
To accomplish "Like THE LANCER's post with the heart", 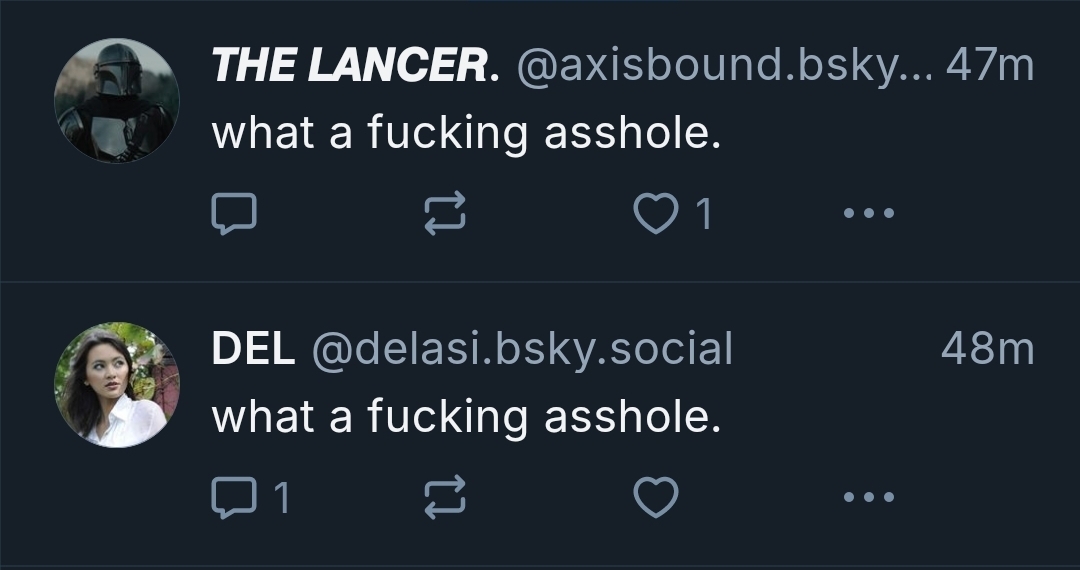I will pos(655,213).
